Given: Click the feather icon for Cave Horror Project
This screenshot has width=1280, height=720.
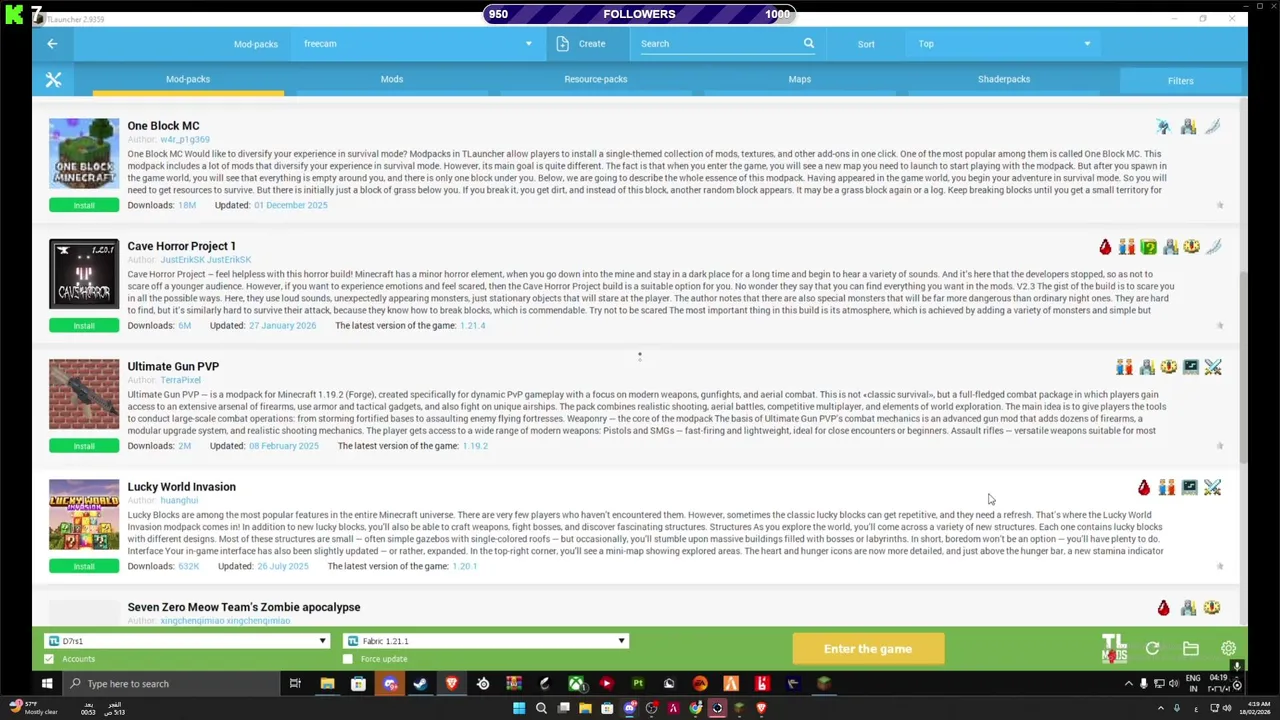Looking at the screenshot, I should (1213, 247).
